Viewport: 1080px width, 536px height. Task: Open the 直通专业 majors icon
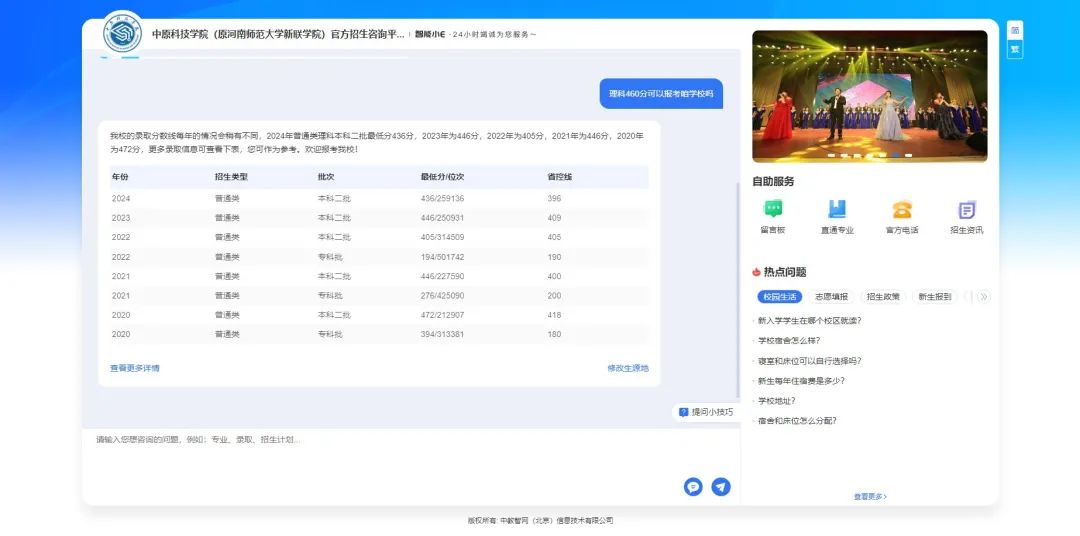coord(837,209)
